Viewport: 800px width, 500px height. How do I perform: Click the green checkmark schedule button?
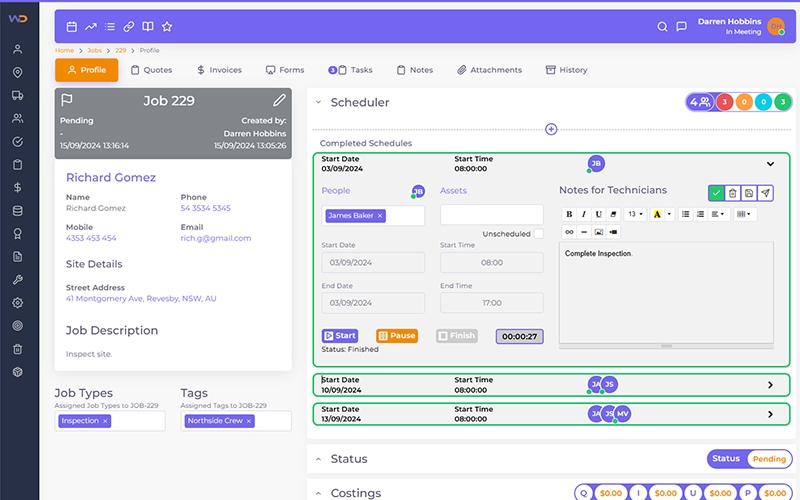click(716, 193)
